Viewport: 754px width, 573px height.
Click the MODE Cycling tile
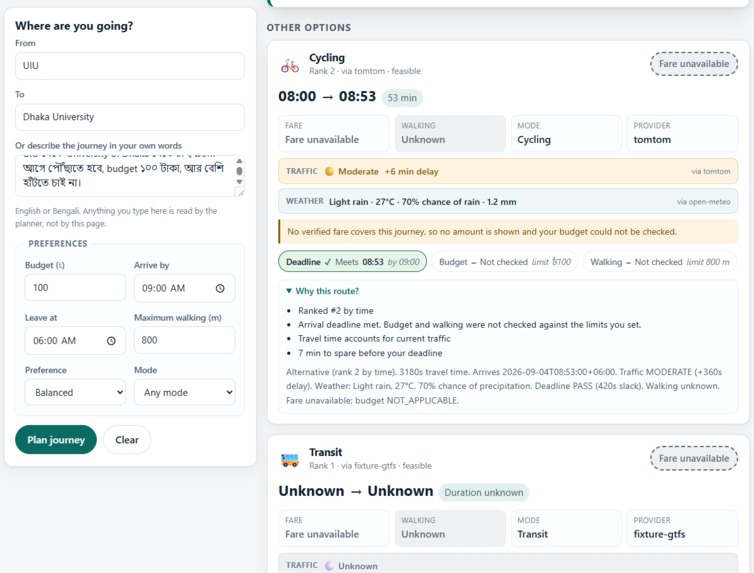(x=566, y=134)
